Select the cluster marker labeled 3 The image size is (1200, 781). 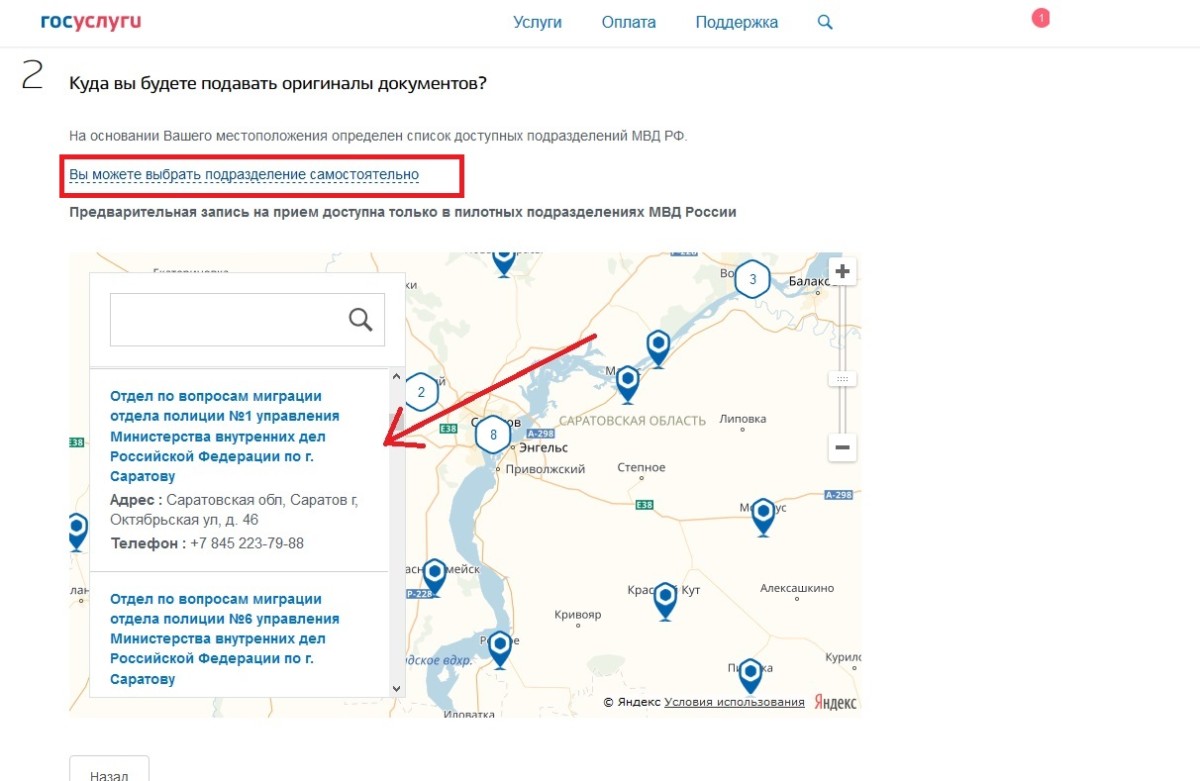[753, 279]
